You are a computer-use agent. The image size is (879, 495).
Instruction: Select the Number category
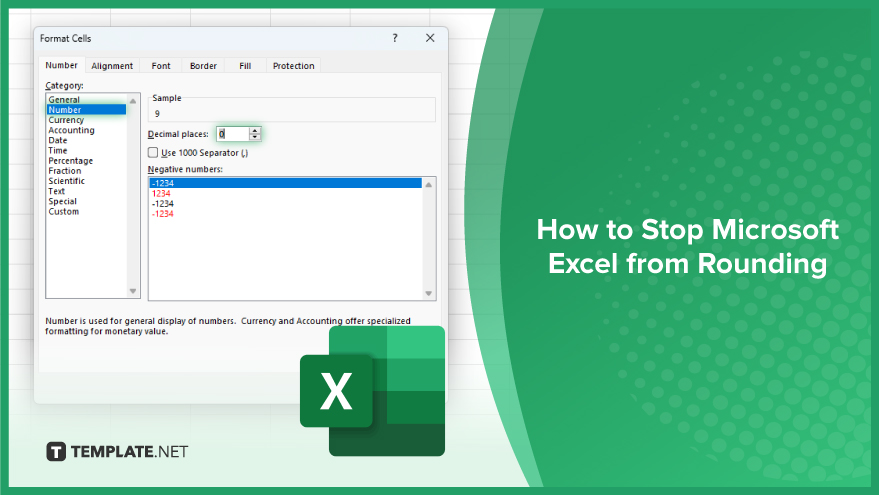86,110
